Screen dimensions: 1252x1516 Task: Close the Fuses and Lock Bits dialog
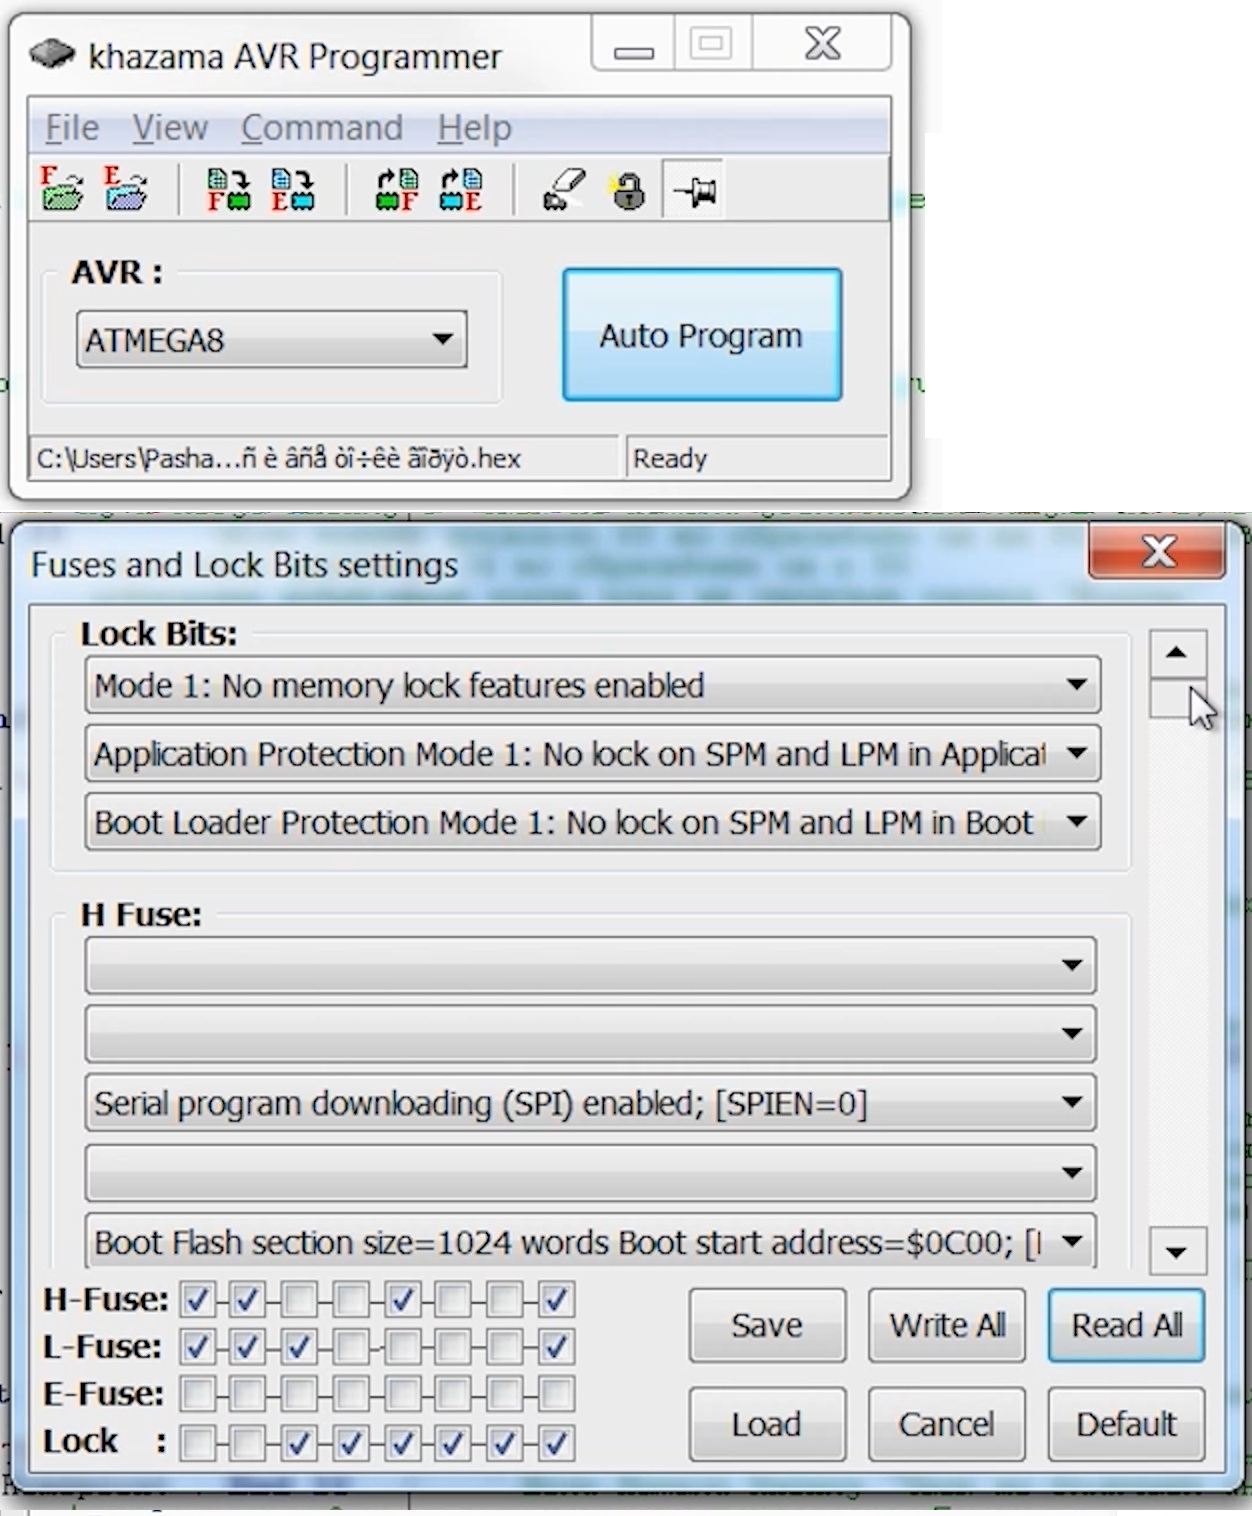click(1158, 551)
